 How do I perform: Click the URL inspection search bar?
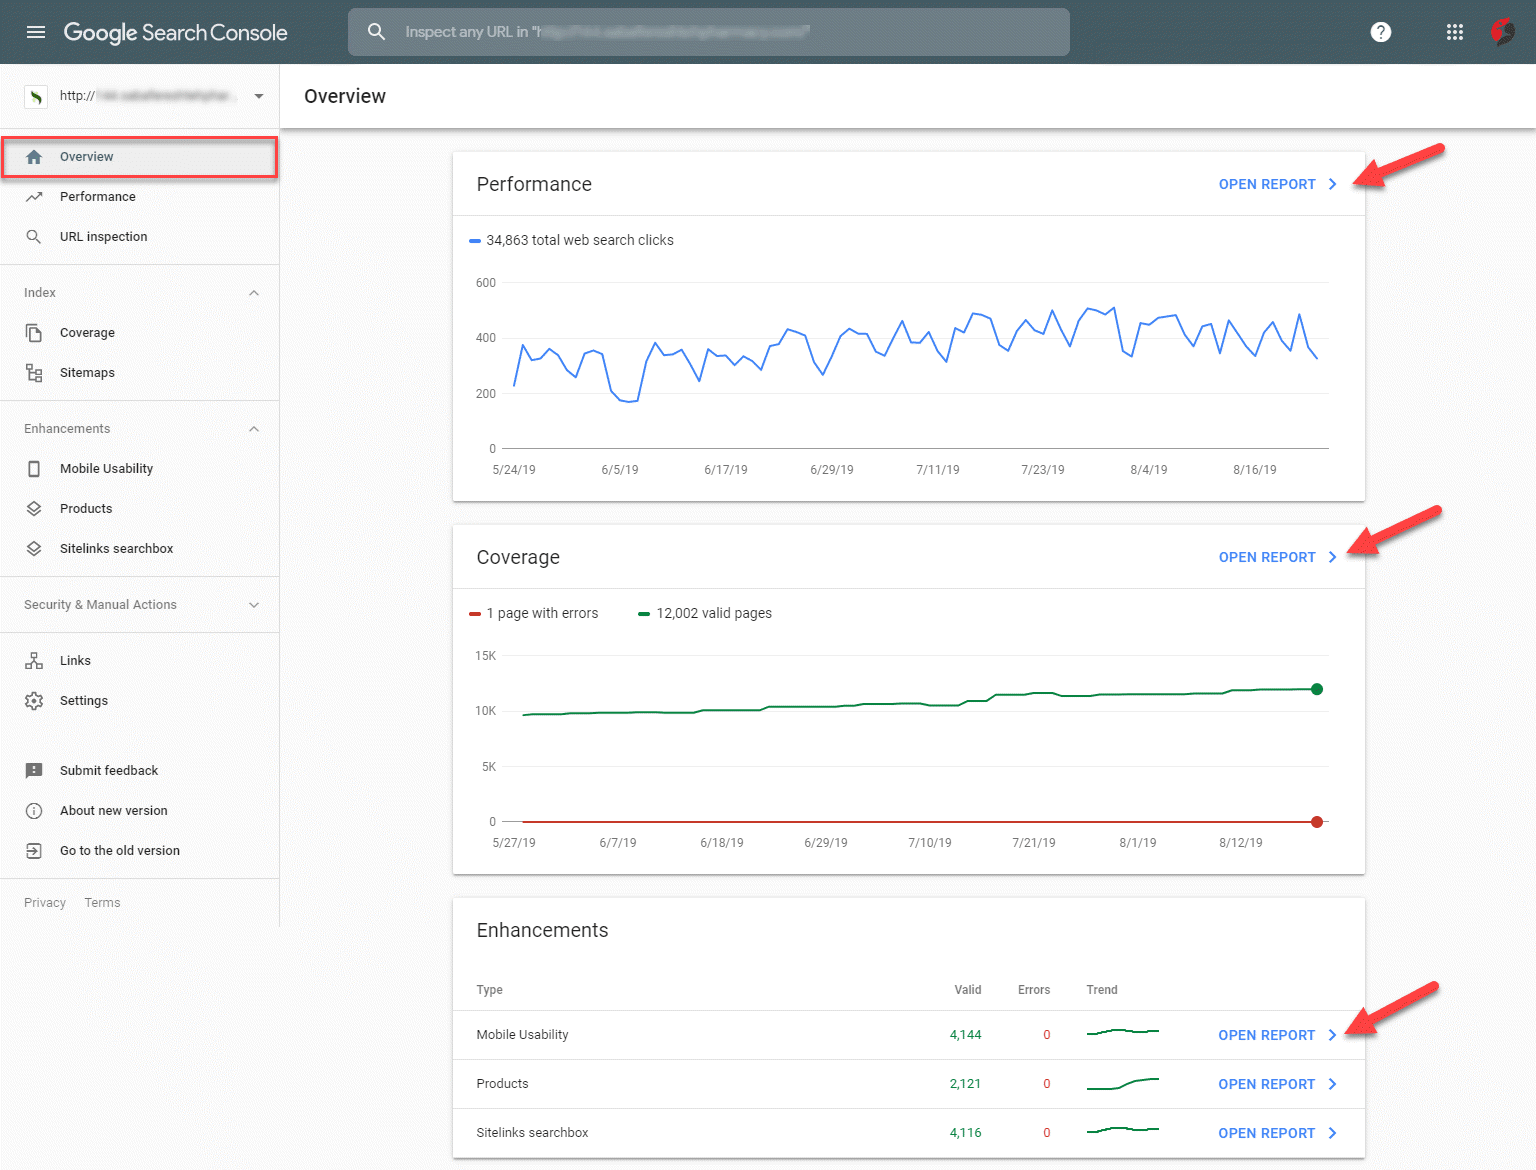coord(708,31)
